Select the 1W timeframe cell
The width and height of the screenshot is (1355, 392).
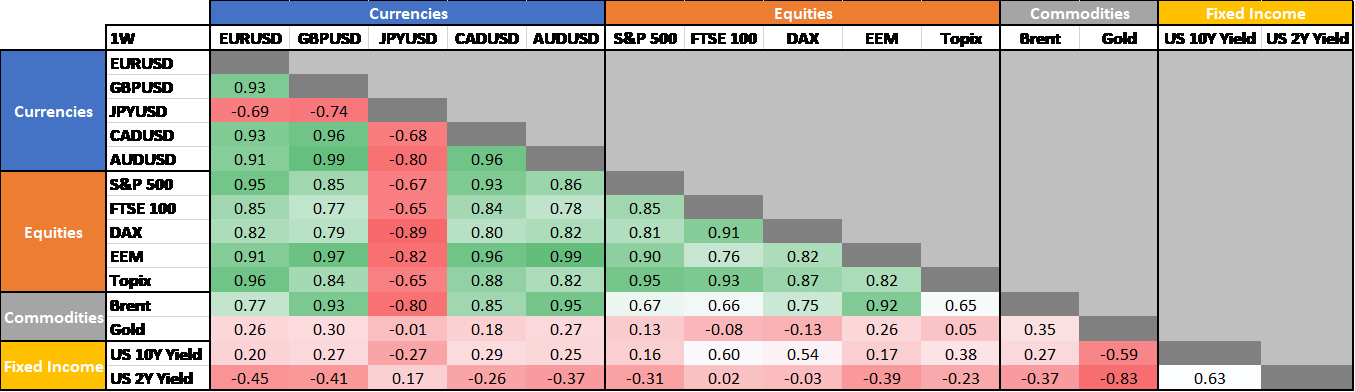click(x=158, y=39)
